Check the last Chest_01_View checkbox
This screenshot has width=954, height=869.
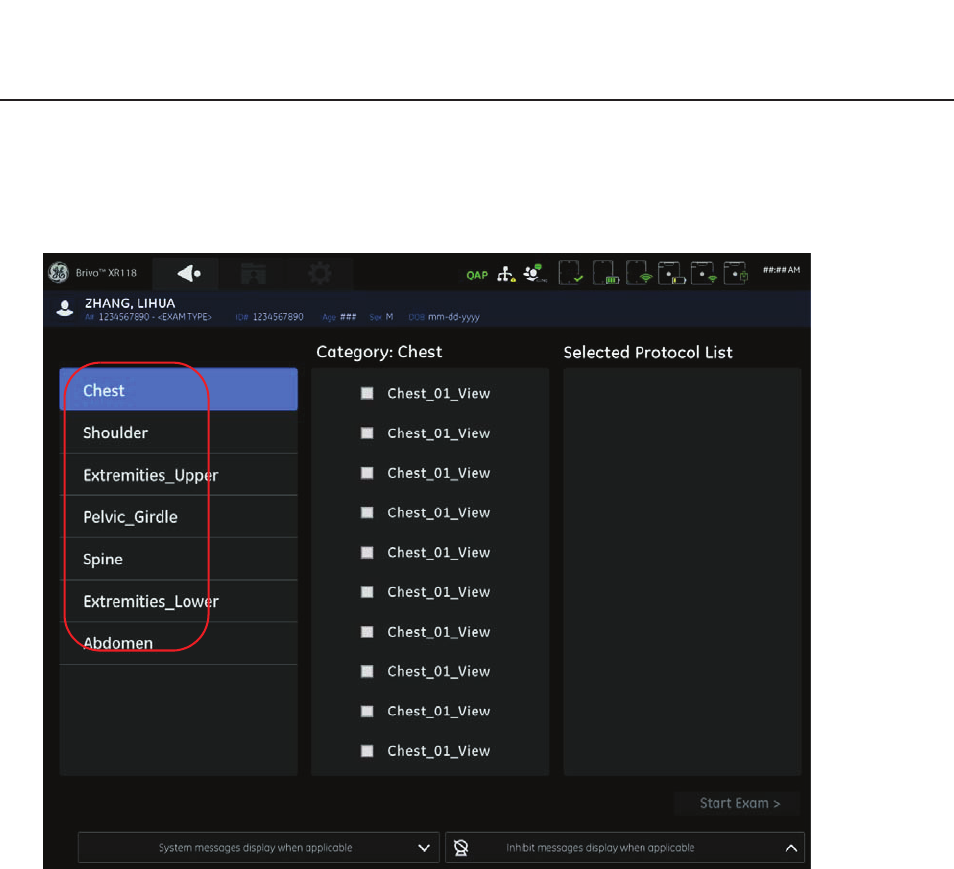(x=367, y=751)
